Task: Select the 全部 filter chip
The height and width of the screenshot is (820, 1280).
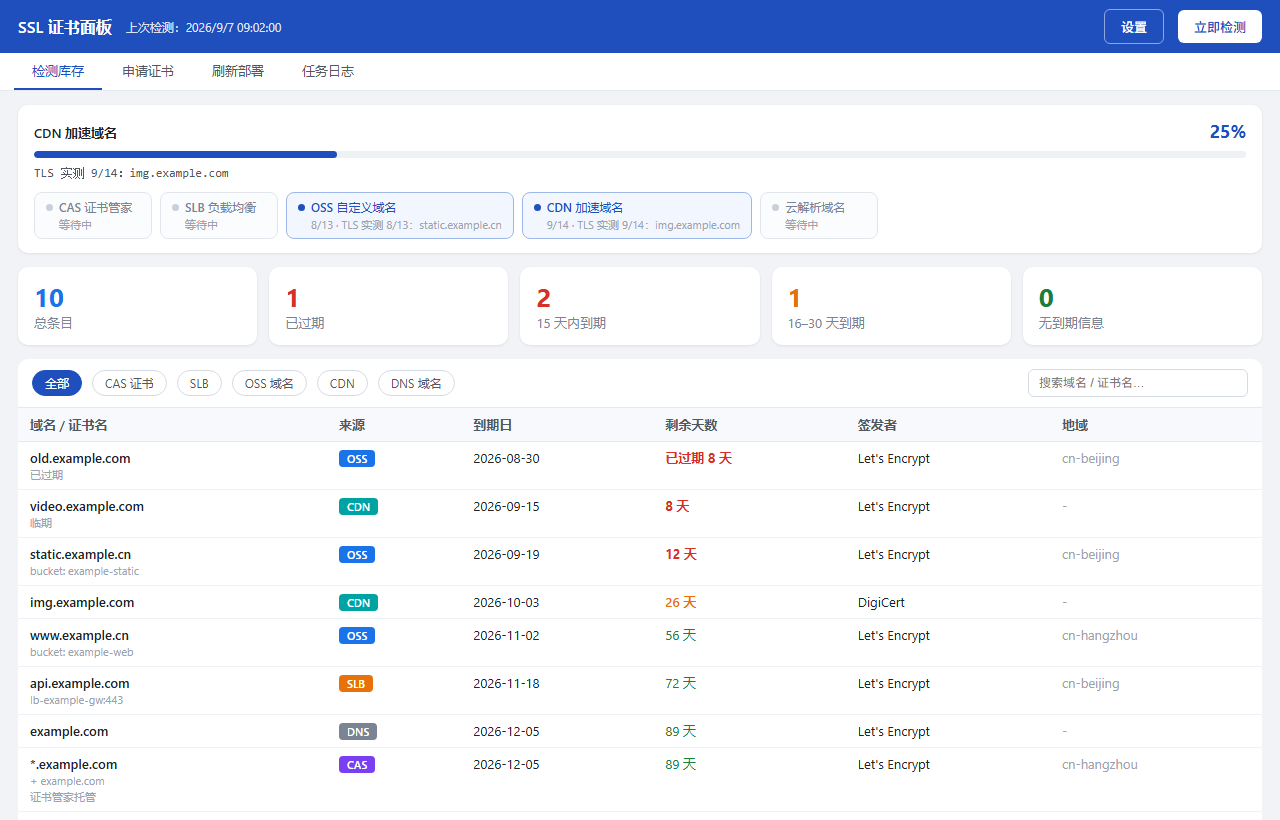Action: click(57, 383)
